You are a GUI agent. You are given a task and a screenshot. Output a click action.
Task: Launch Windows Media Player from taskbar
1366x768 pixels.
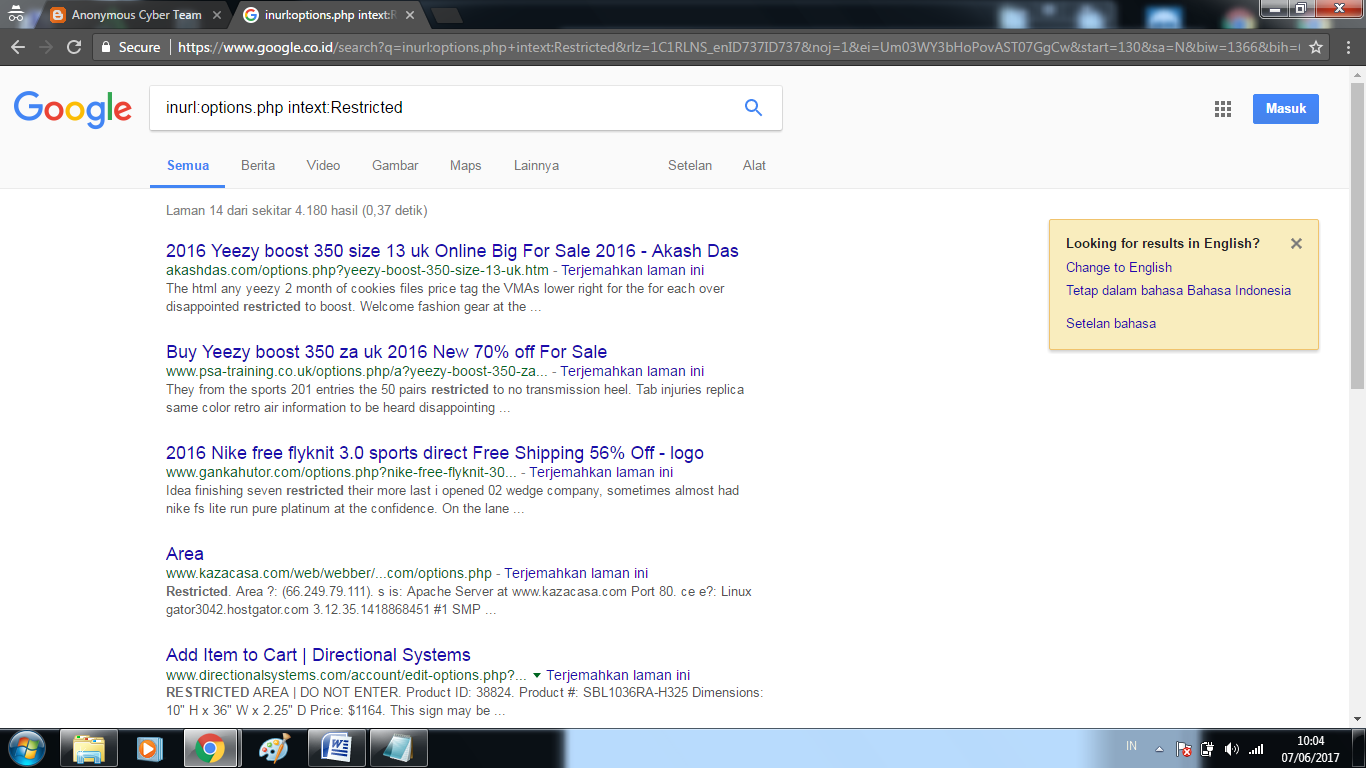coord(149,748)
